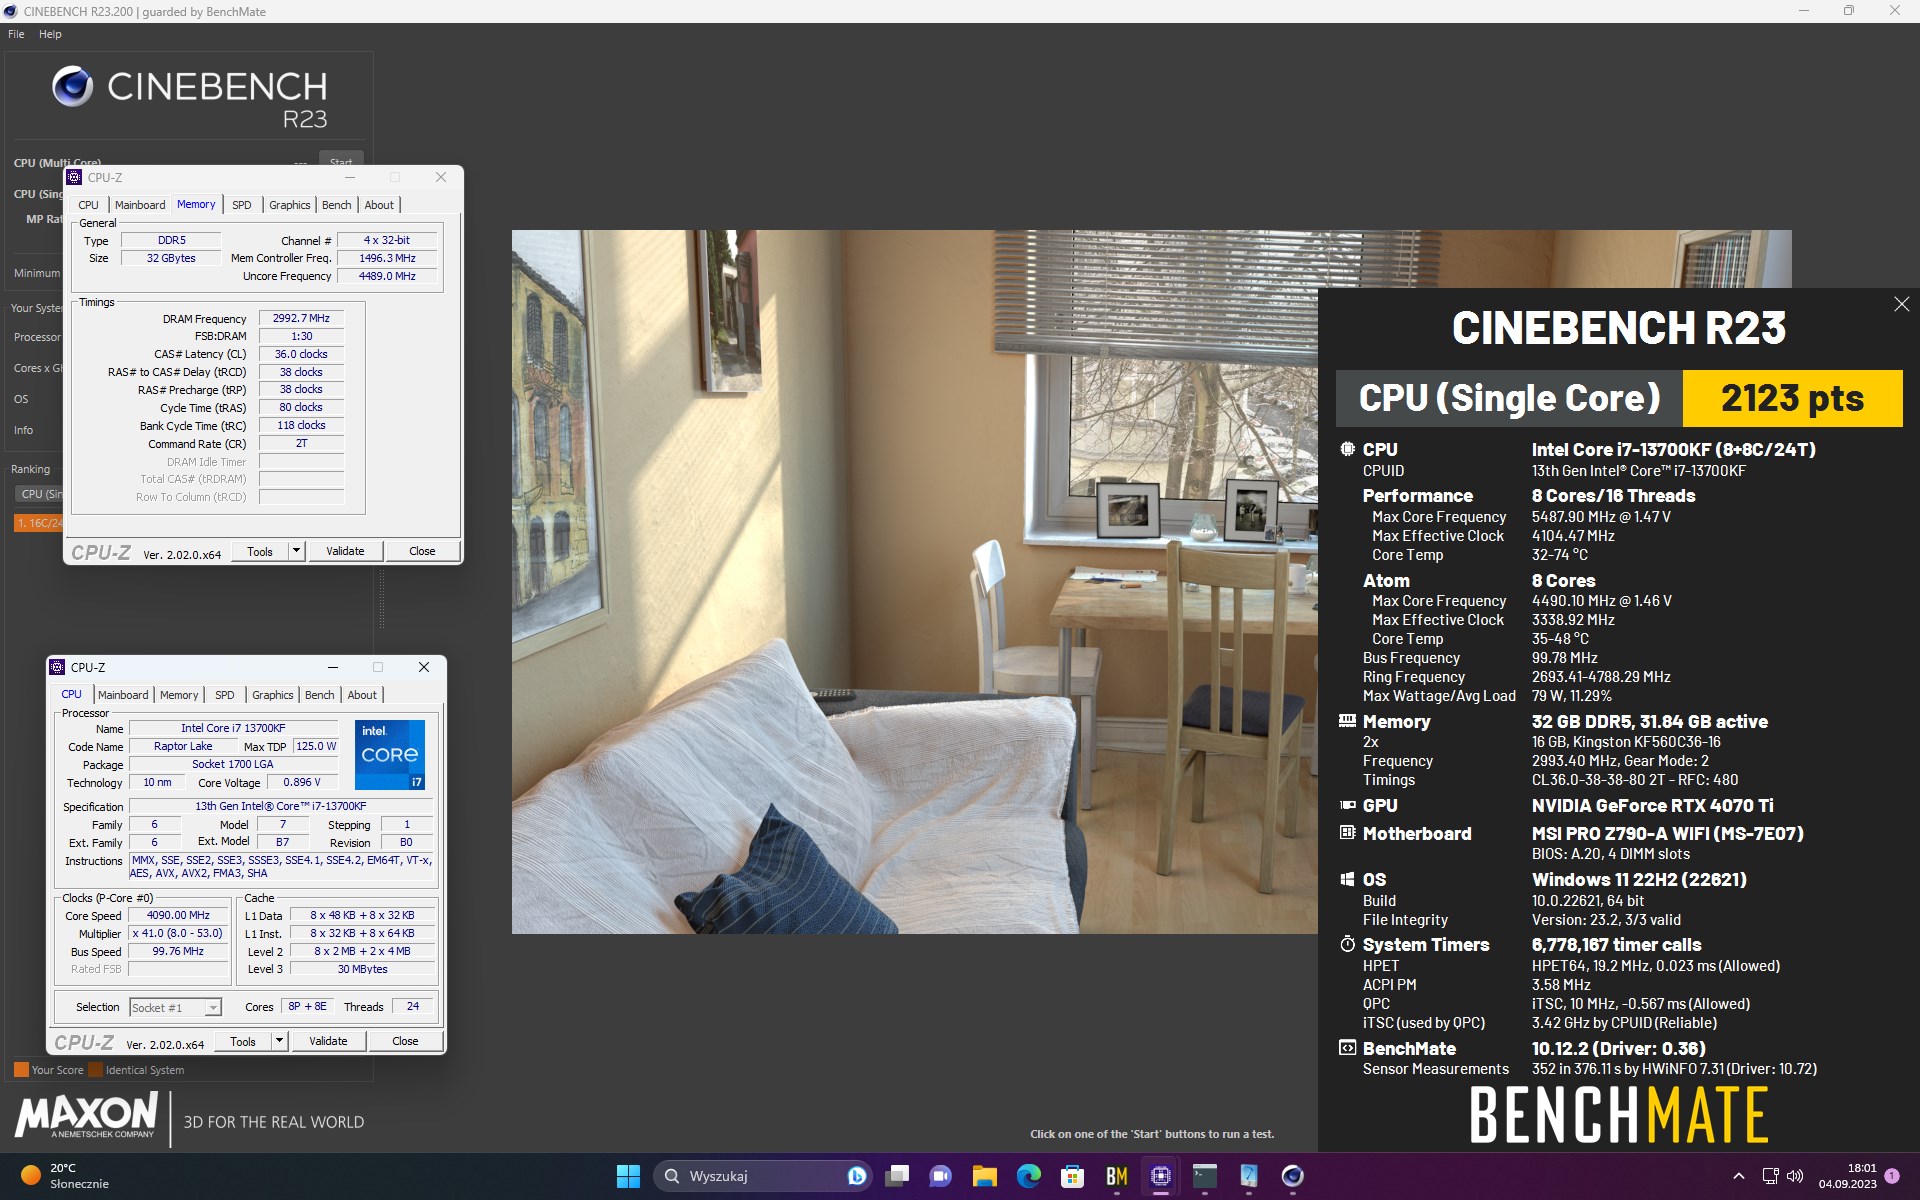Open Graphics tab in the lower CPU-Z window
Viewport: 1920px width, 1200px height.
pos(273,695)
